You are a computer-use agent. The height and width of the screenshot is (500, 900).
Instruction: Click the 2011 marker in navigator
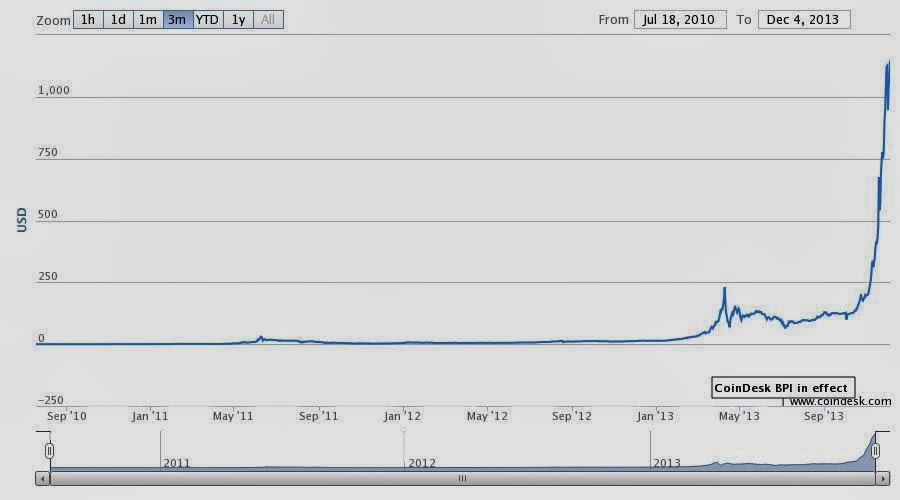click(x=176, y=463)
